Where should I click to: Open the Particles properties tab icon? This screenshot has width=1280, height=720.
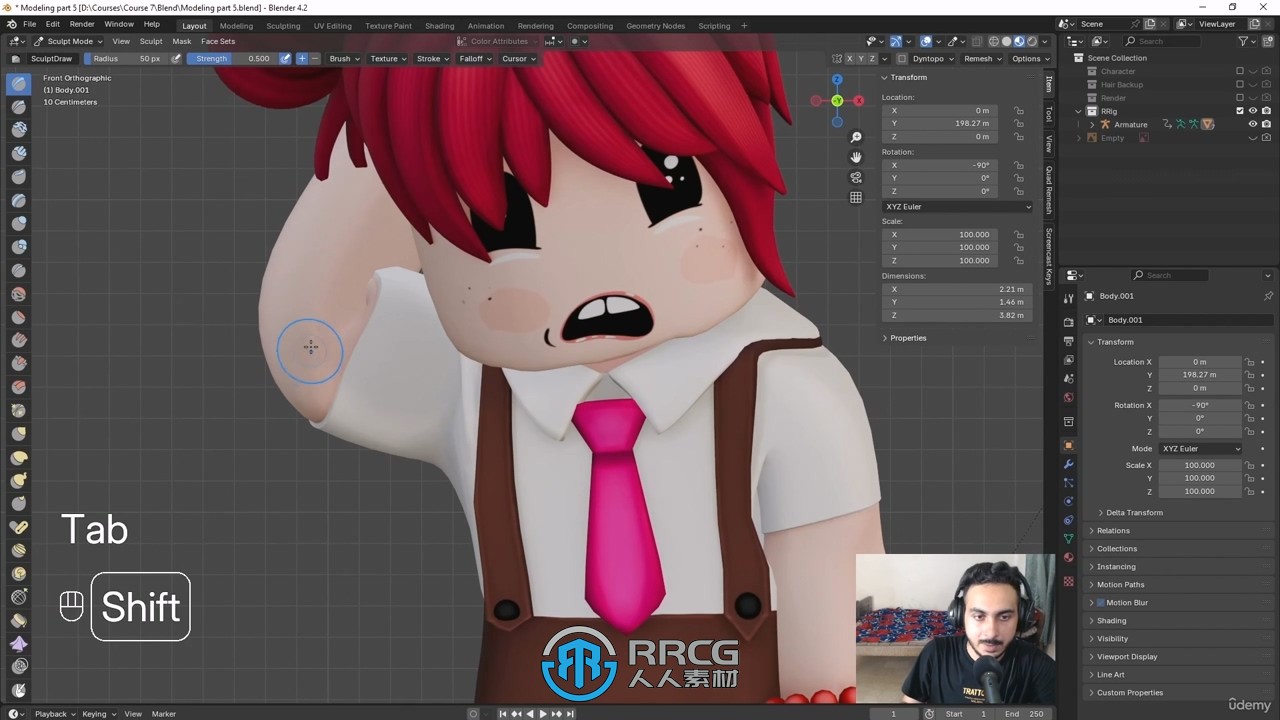click(x=1068, y=483)
